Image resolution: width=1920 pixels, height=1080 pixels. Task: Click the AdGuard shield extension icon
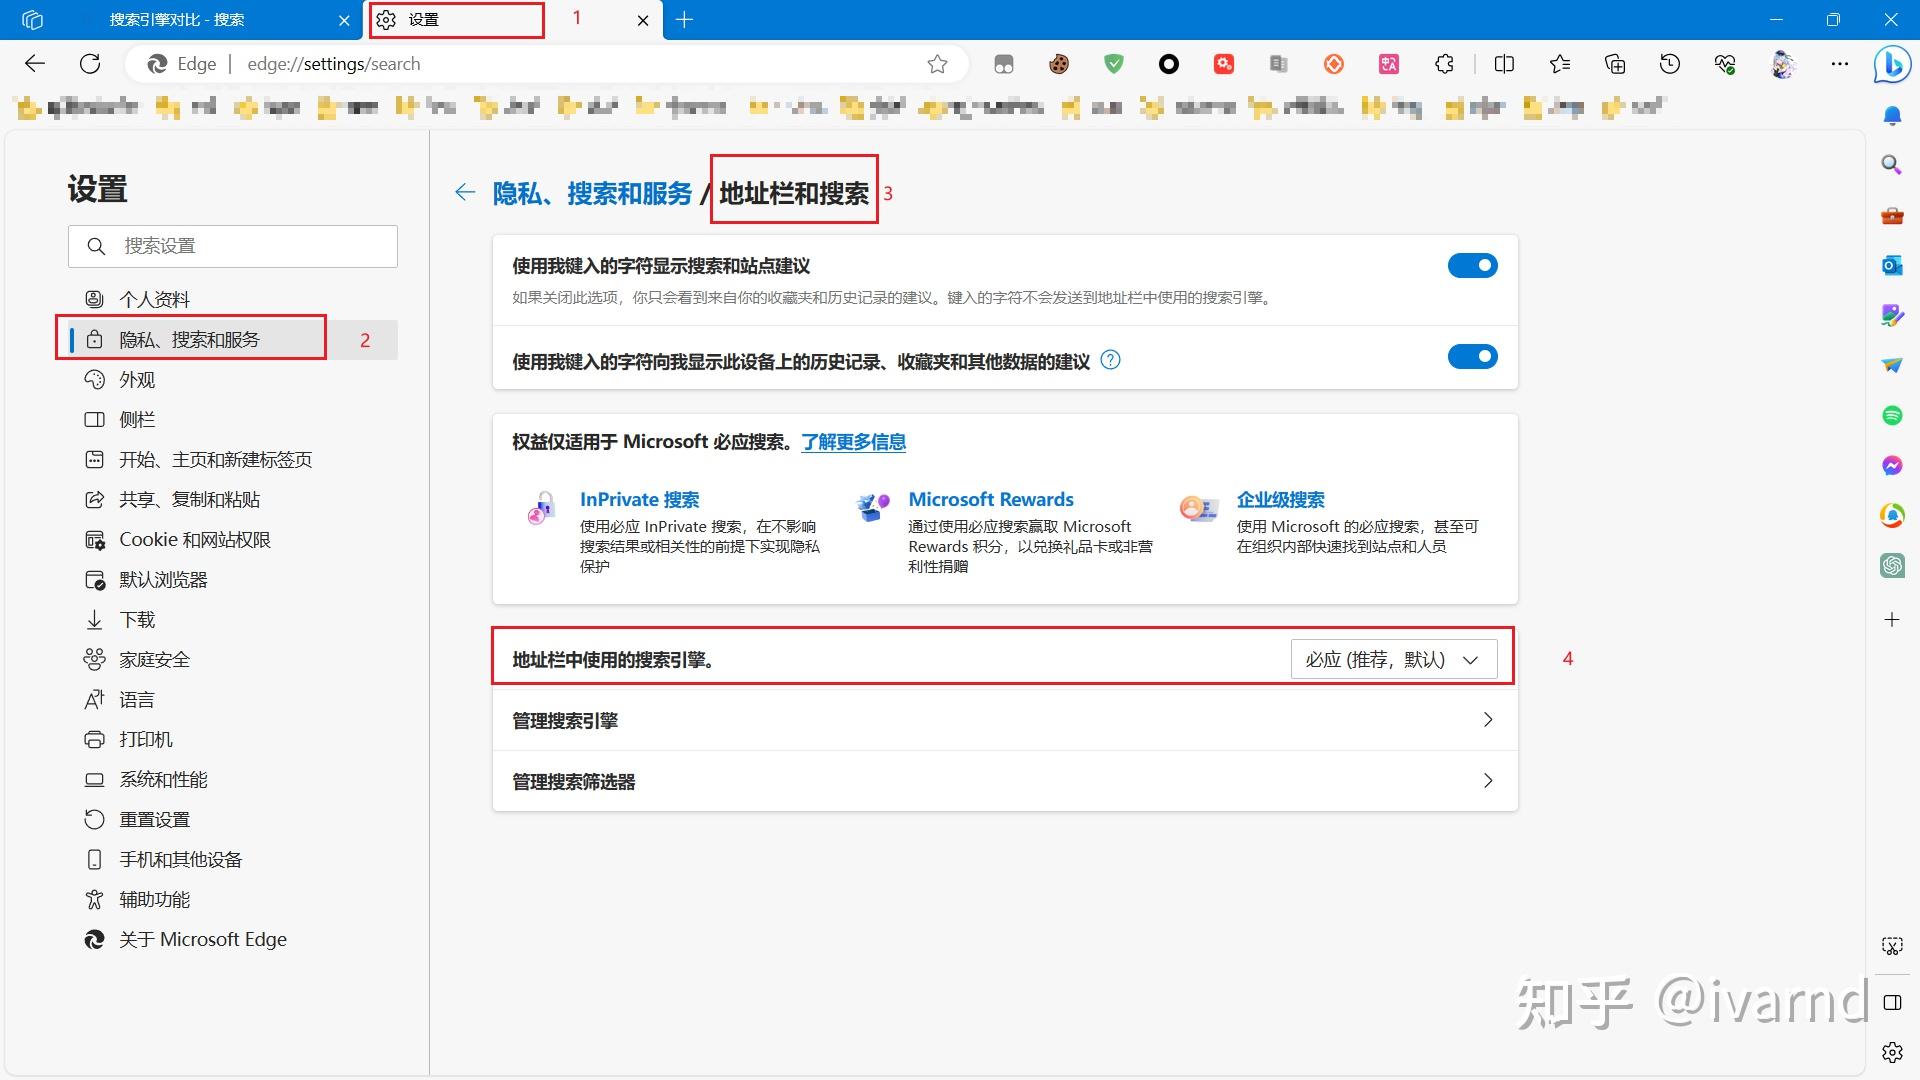1113,63
